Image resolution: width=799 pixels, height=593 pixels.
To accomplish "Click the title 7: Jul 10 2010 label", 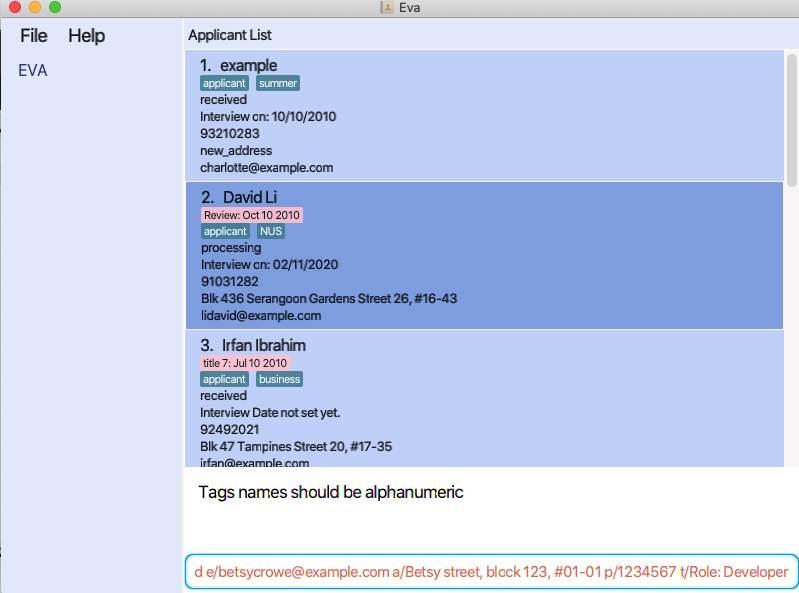I will 245,363.
